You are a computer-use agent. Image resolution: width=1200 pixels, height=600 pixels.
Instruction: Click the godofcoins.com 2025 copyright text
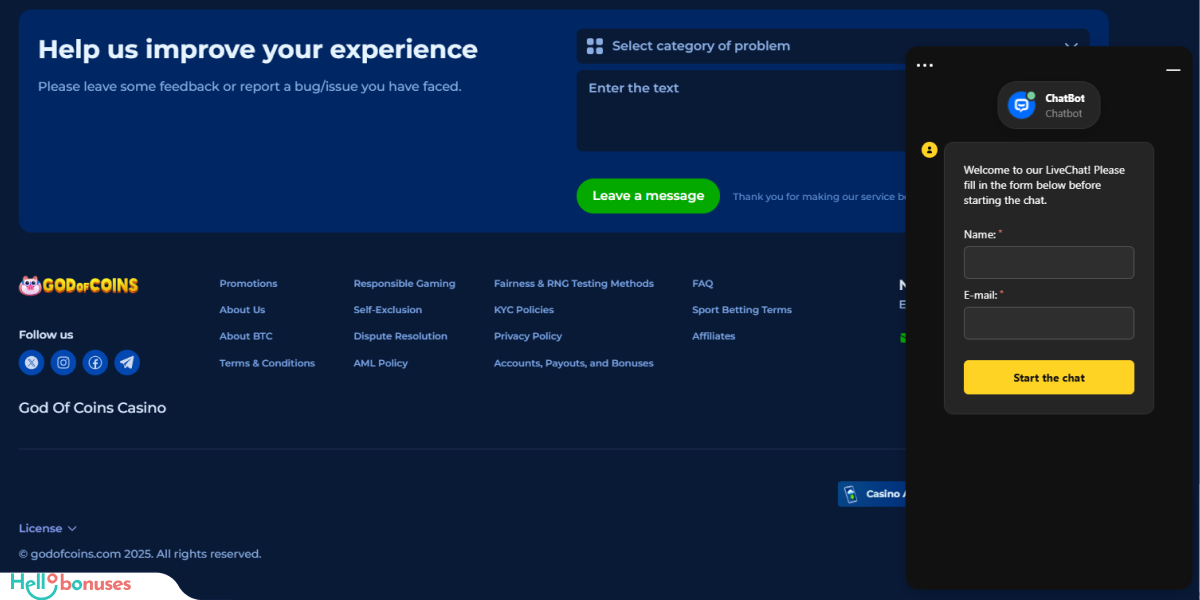[140, 554]
